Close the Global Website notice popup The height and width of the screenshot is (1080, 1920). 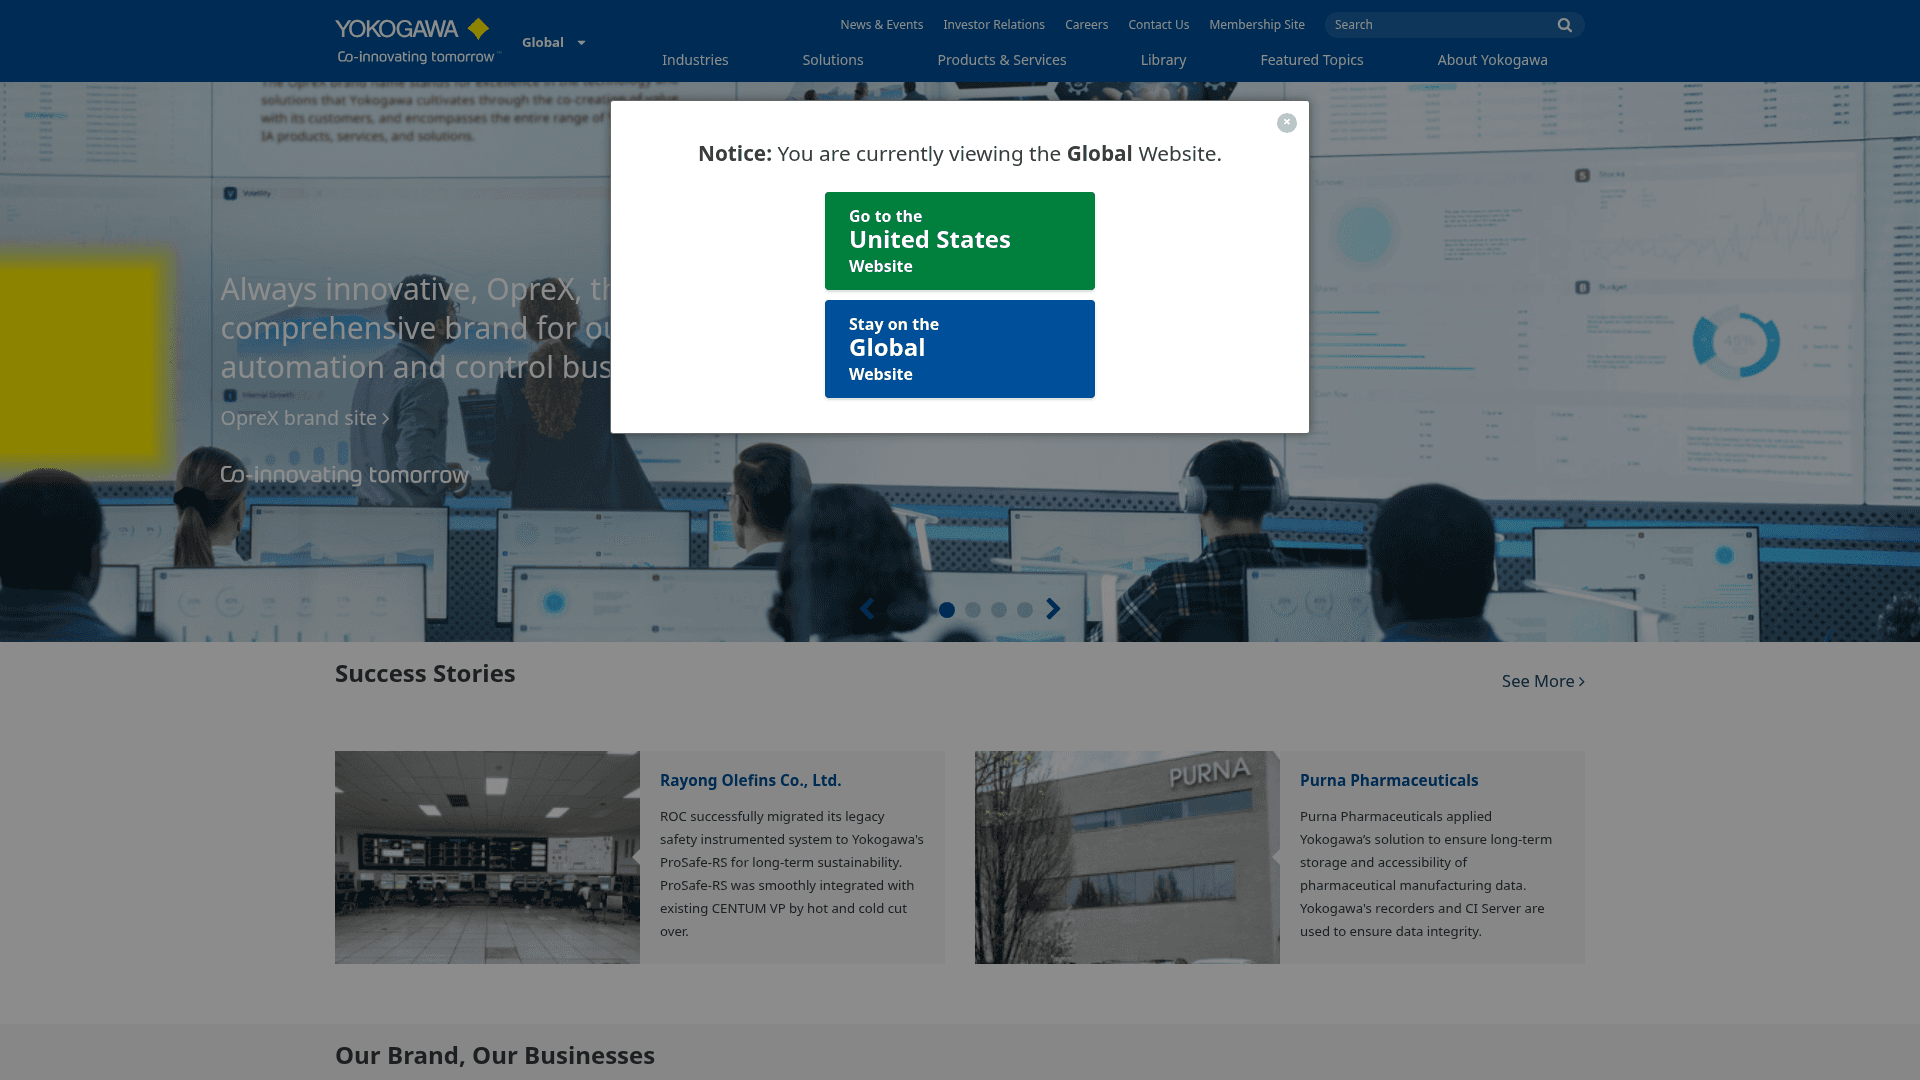1286,122
